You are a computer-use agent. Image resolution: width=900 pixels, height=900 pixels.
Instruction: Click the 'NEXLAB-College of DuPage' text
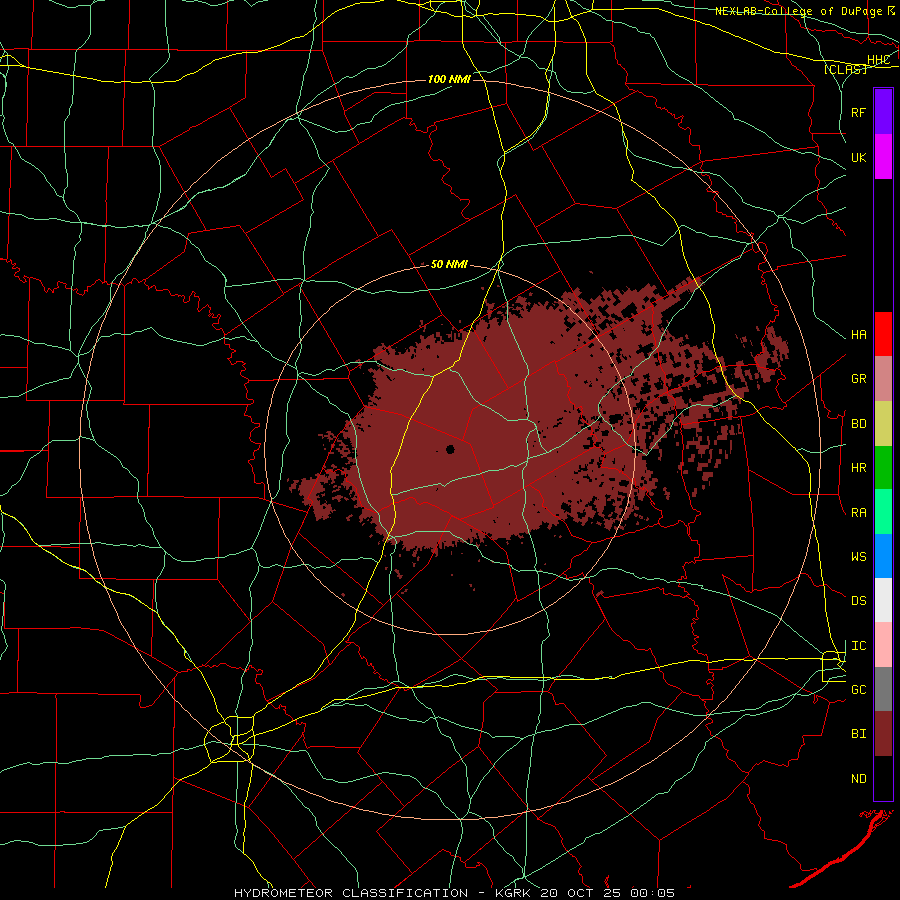coord(800,11)
